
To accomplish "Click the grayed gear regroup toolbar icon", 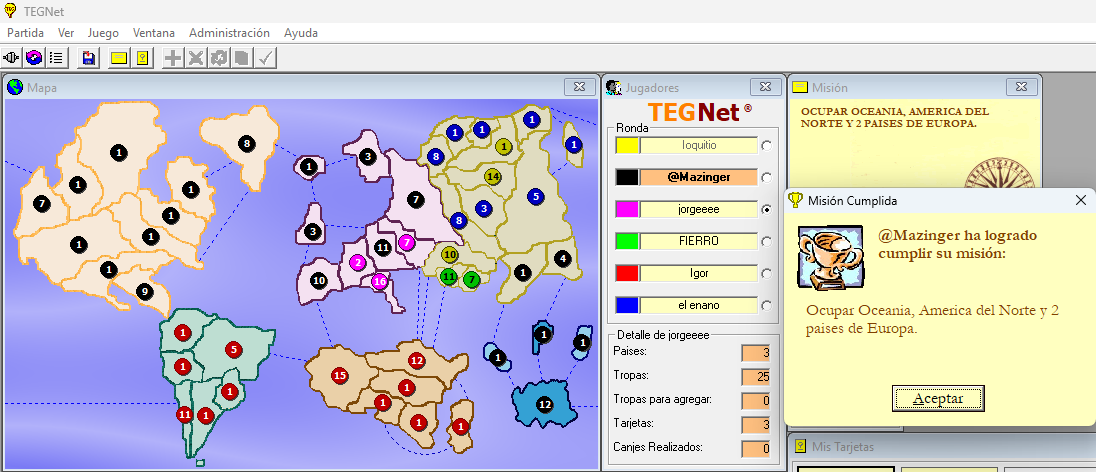I will (x=219, y=57).
